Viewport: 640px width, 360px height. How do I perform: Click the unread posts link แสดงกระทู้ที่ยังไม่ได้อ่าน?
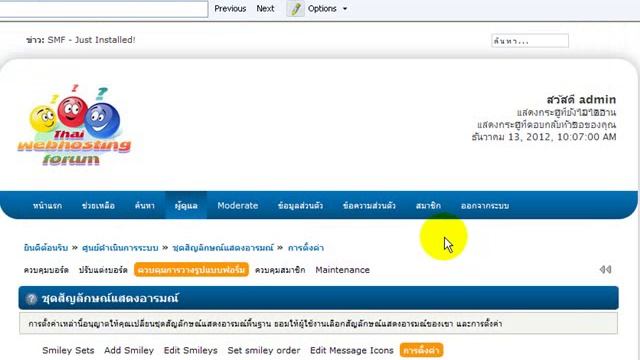[566, 112]
